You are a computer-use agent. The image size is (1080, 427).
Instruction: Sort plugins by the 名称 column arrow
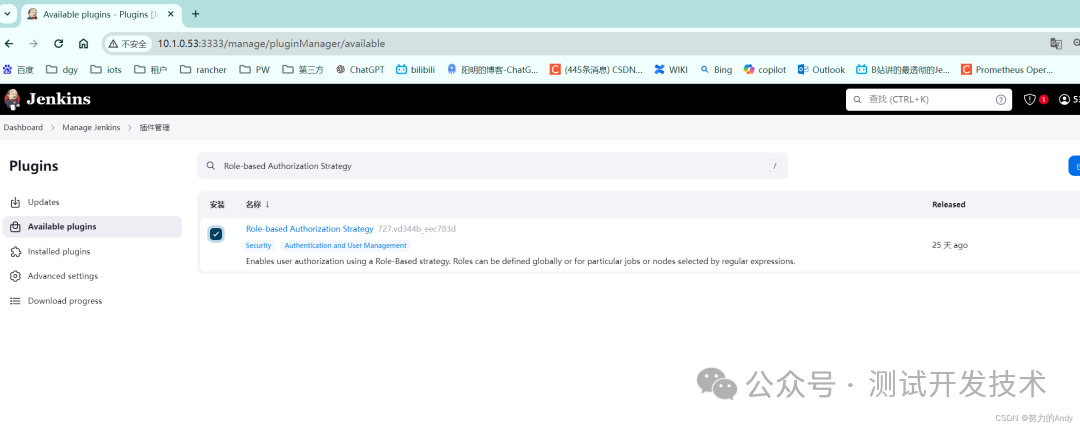267,205
